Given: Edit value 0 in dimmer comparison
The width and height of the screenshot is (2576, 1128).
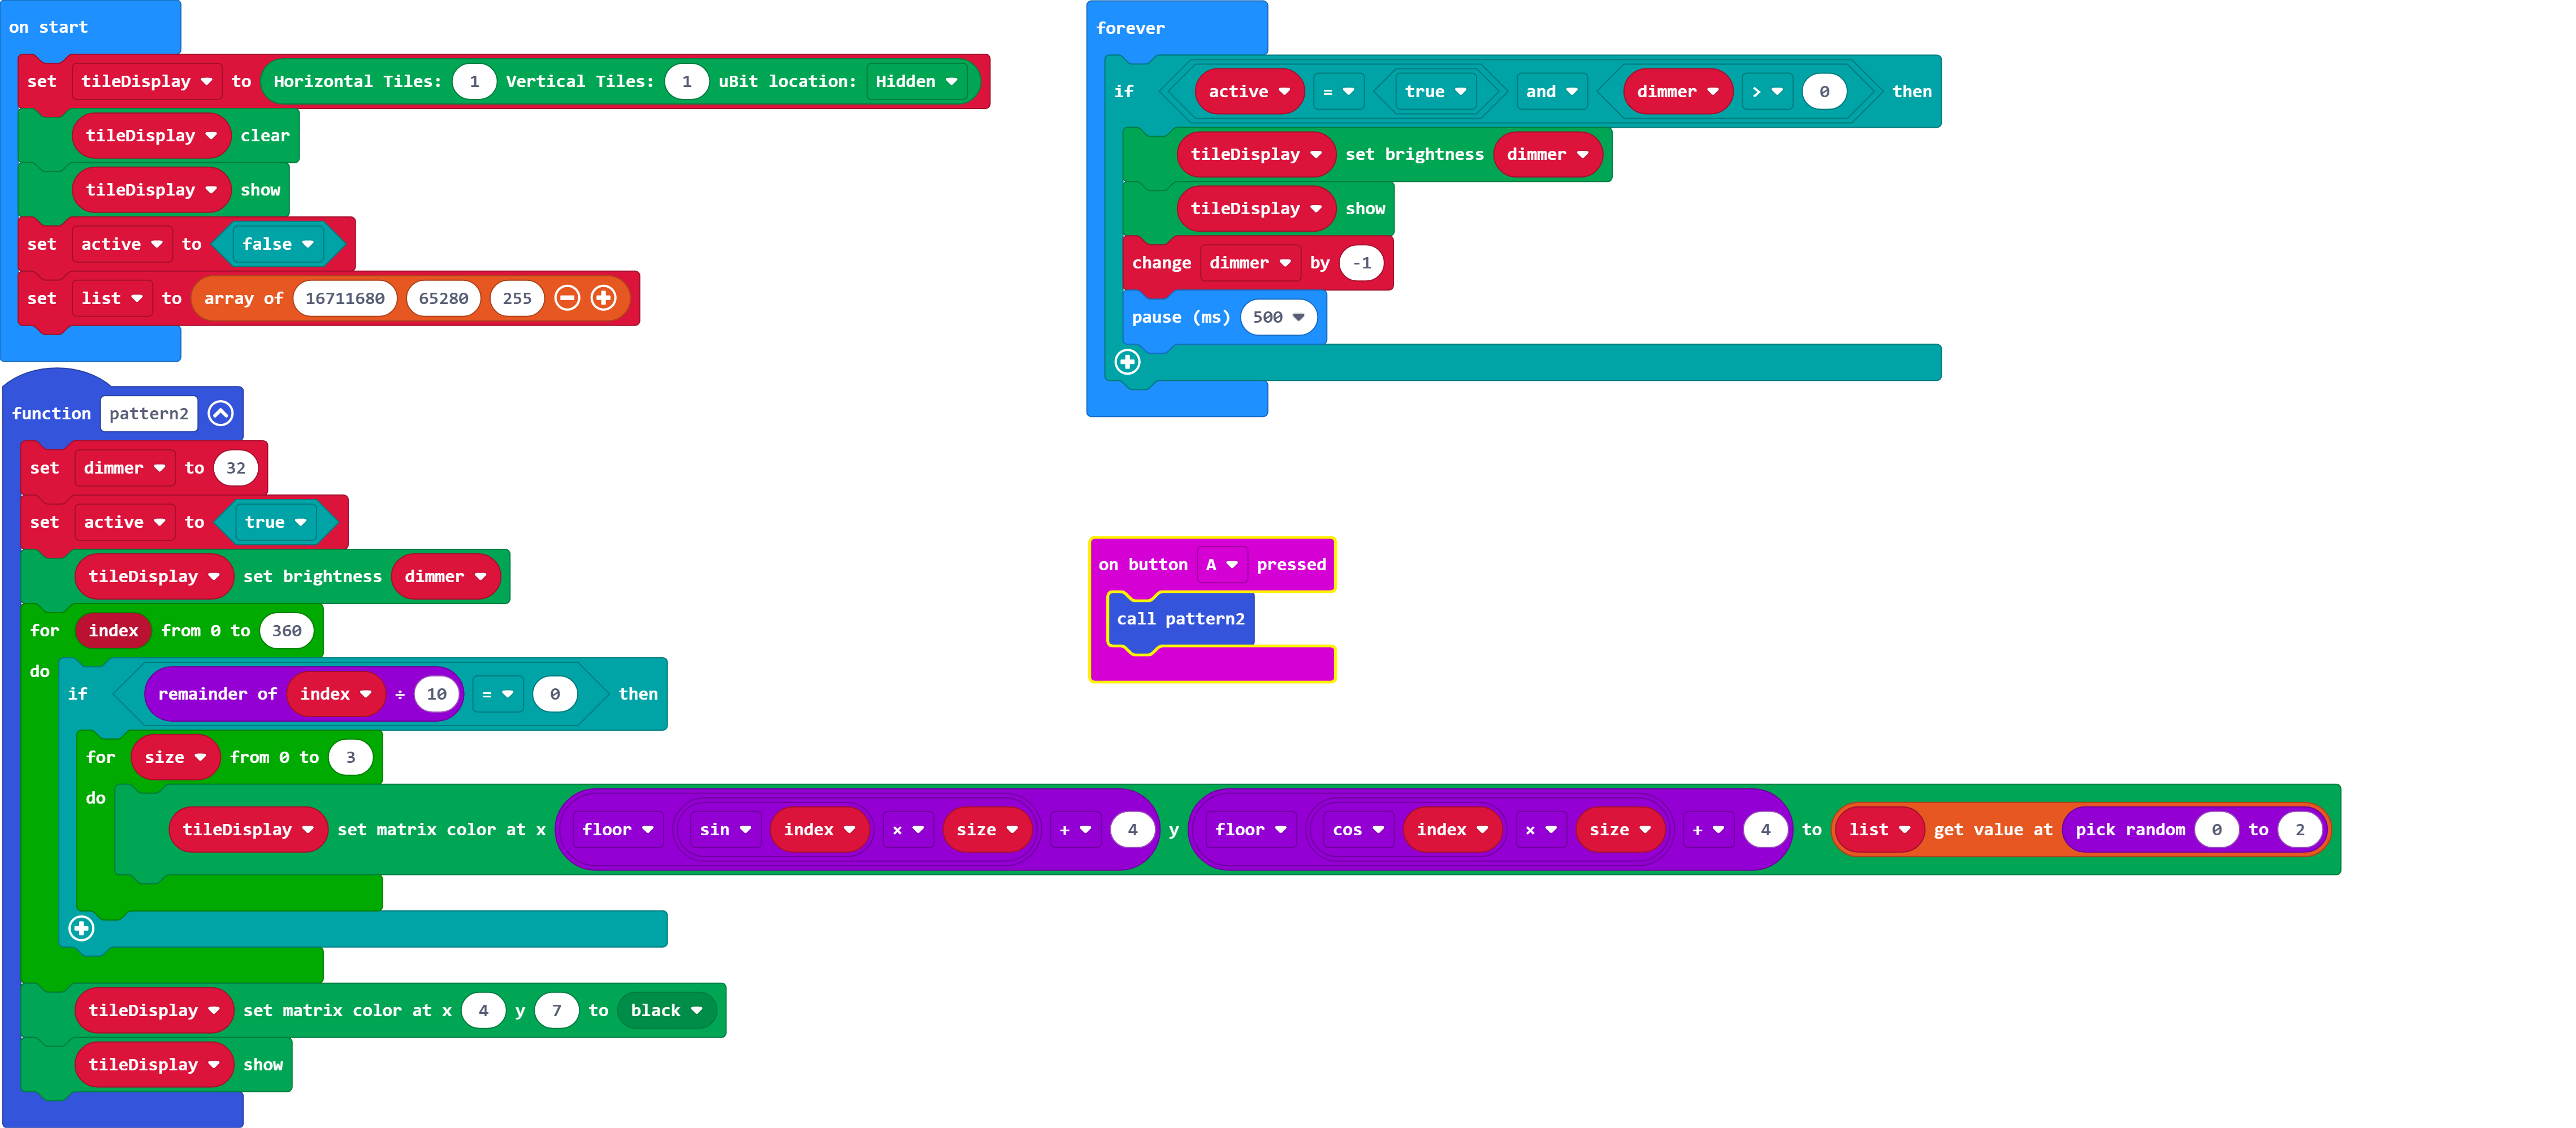Looking at the screenshot, I should point(1824,91).
